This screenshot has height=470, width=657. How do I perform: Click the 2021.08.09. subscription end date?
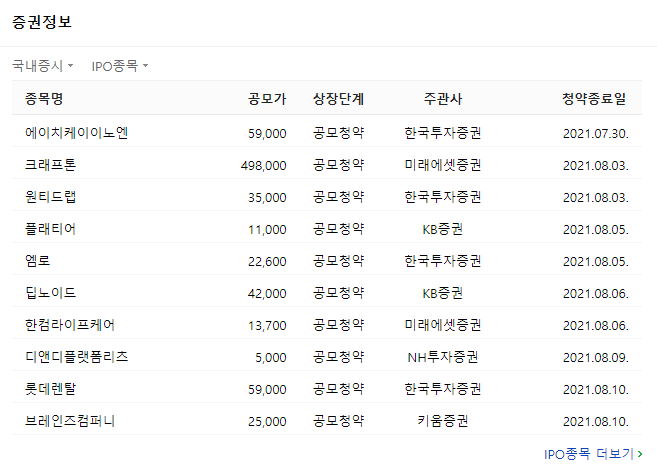pyautogui.click(x=595, y=358)
